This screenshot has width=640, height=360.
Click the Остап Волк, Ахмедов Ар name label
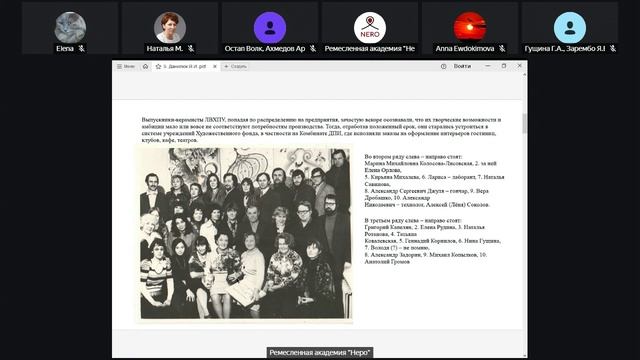[x=265, y=49]
